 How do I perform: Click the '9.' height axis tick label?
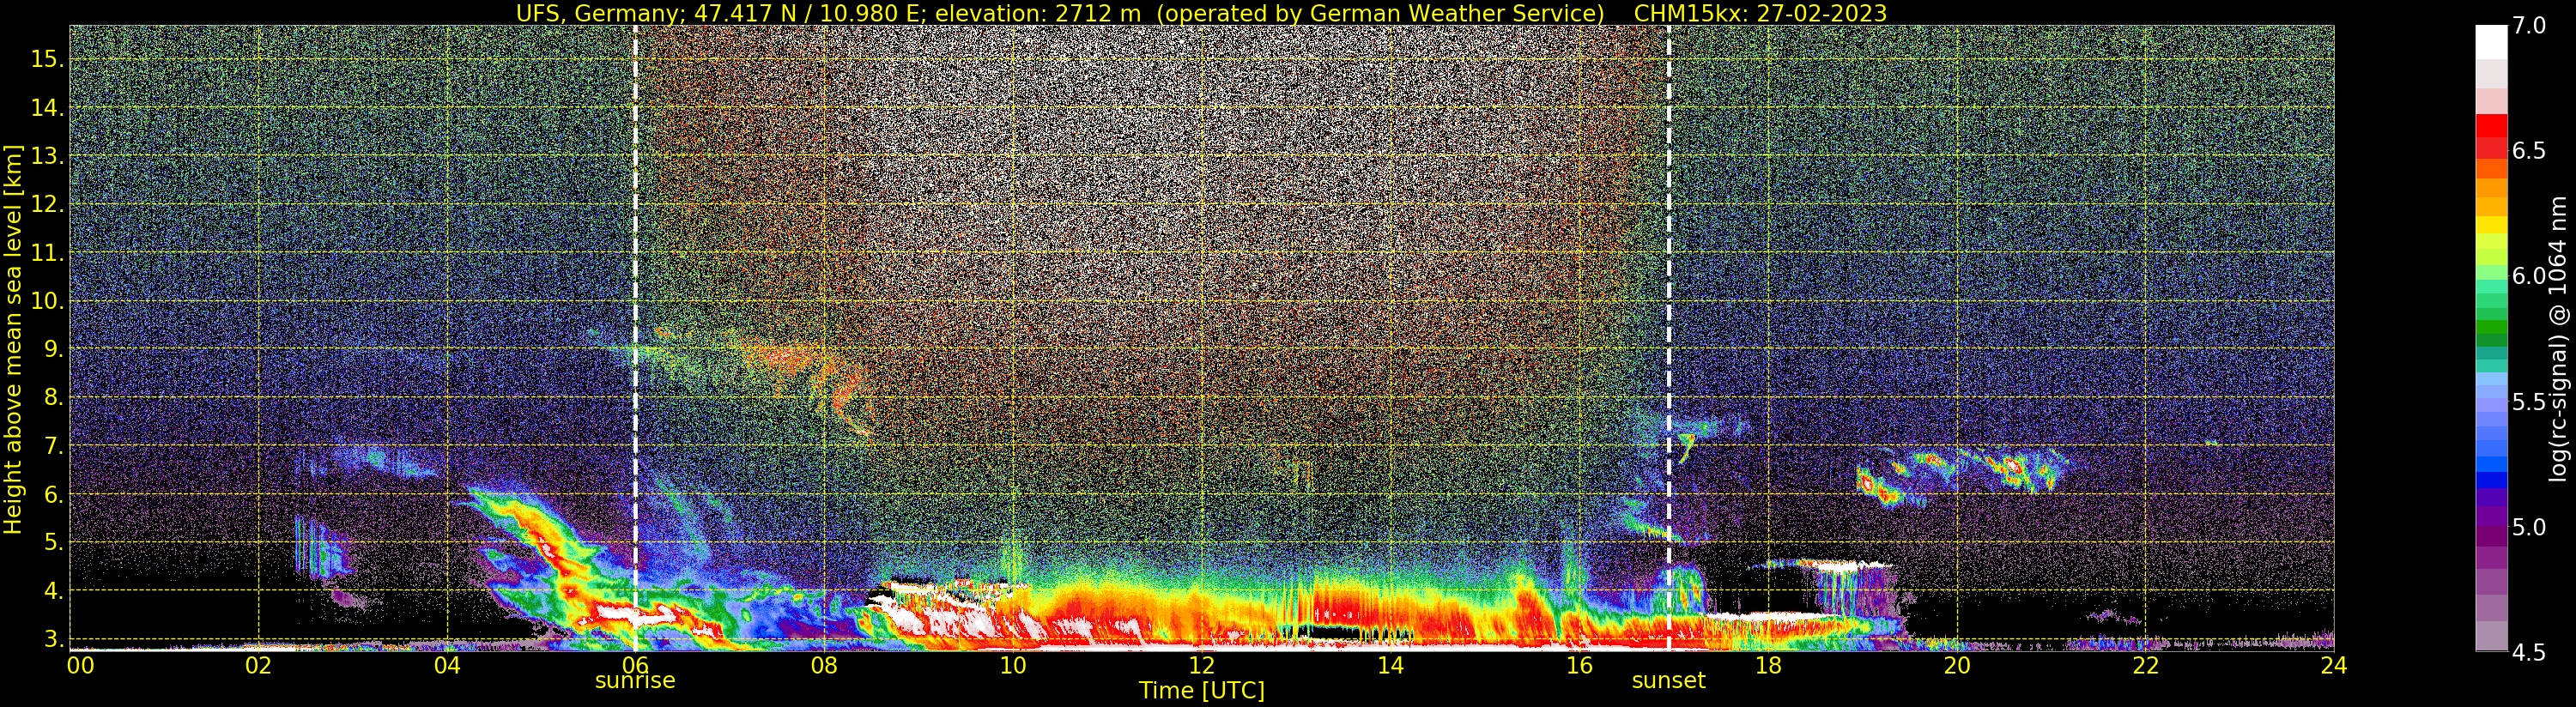53,349
